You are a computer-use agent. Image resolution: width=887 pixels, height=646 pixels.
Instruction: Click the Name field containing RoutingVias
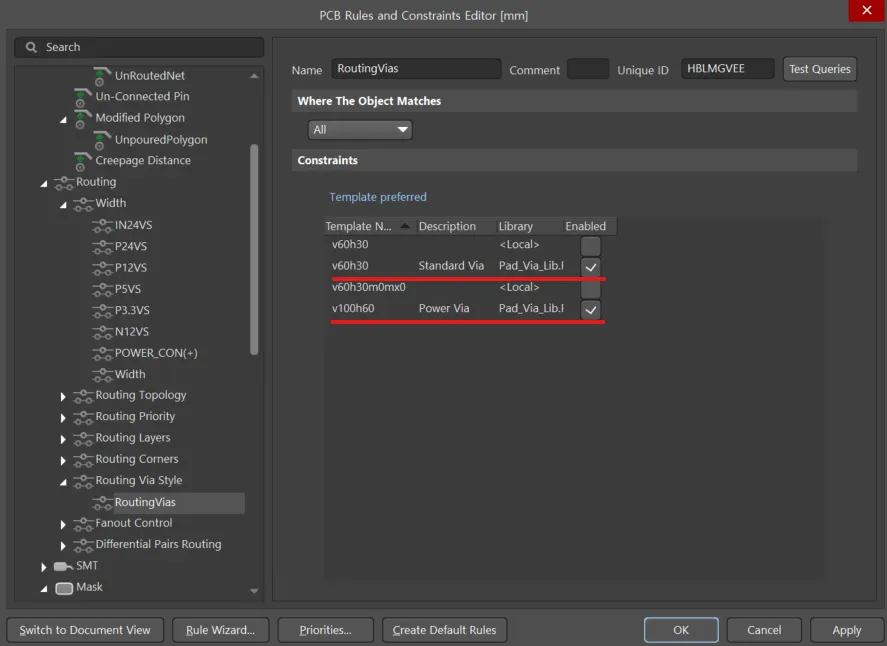[416, 68]
